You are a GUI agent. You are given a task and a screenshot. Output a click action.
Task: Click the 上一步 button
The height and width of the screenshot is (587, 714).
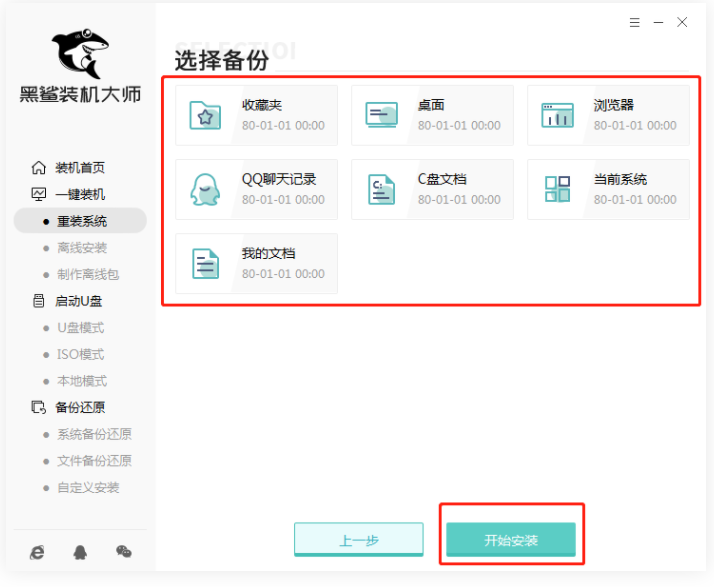click(x=359, y=541)
